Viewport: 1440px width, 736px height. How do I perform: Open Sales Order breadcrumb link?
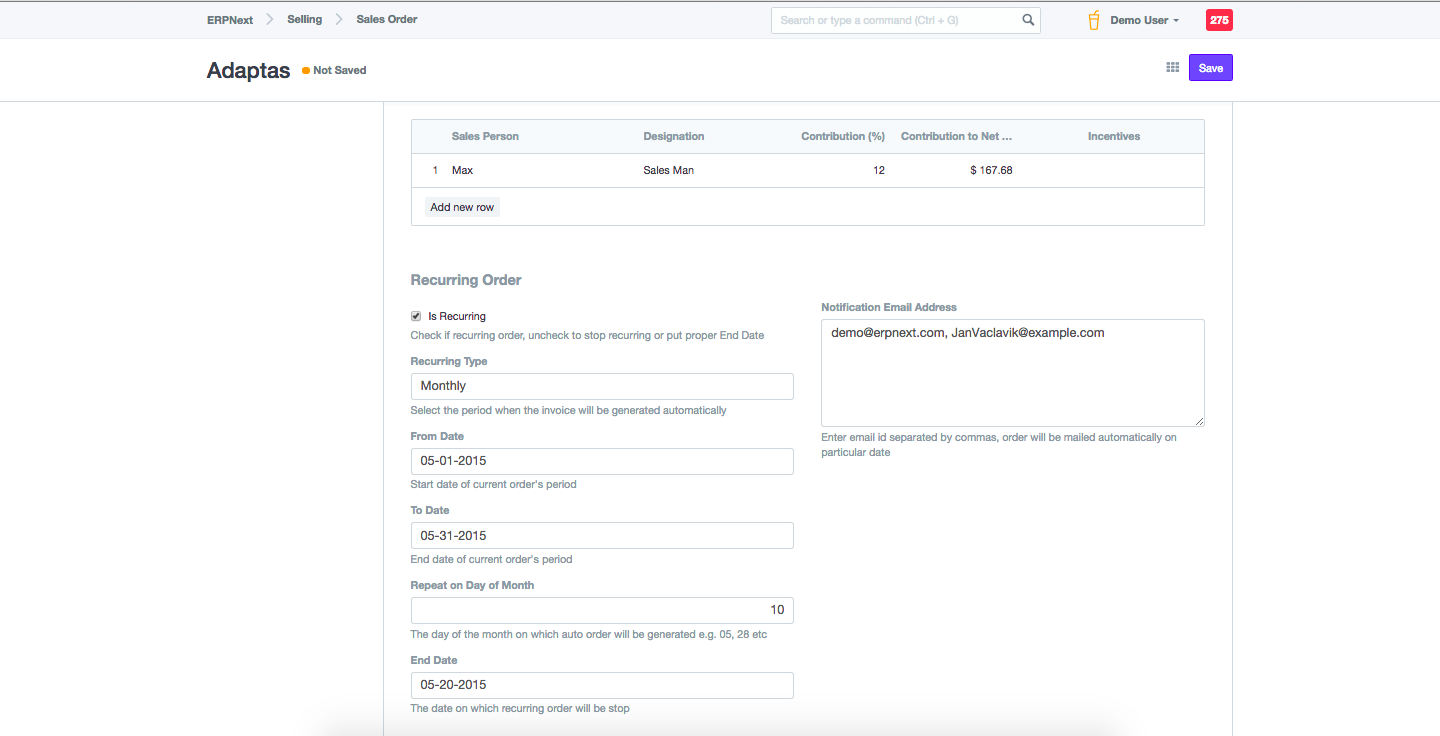pyautogui.click(x=386, y=20)
